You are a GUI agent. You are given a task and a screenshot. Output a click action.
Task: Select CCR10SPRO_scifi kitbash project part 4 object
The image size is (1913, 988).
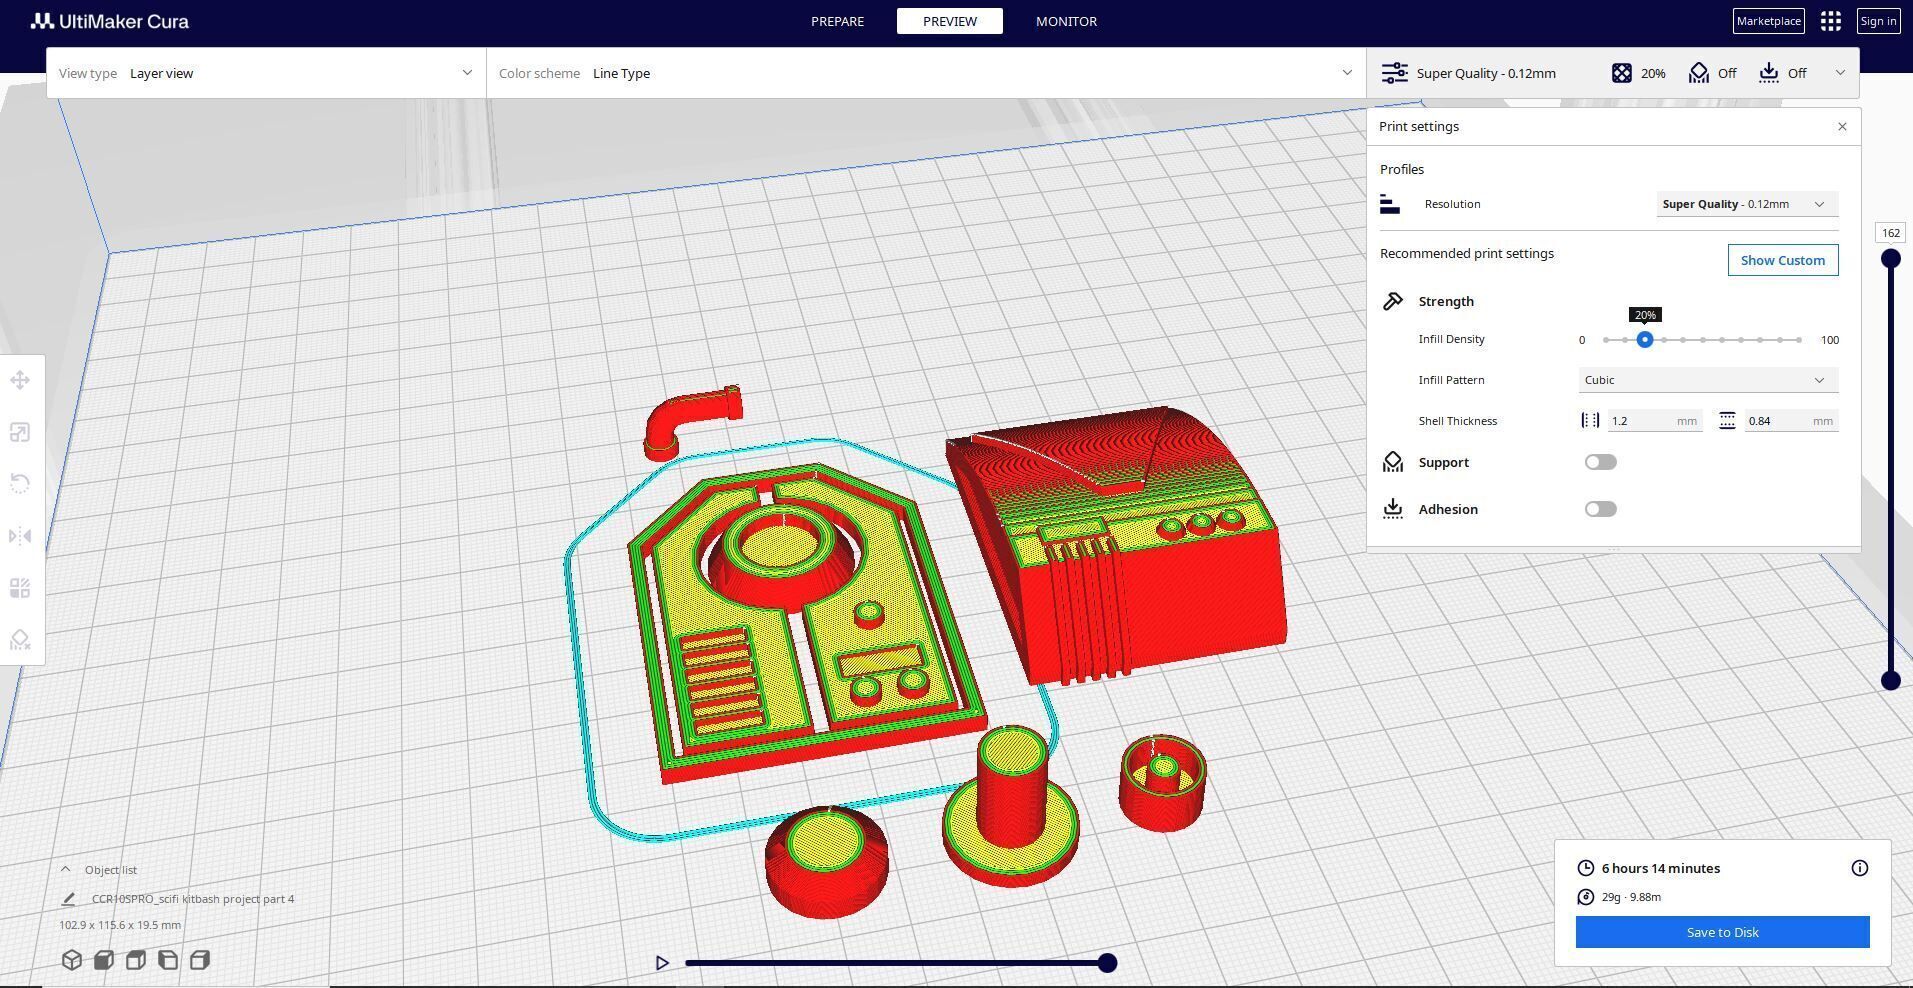pos(193,899)
